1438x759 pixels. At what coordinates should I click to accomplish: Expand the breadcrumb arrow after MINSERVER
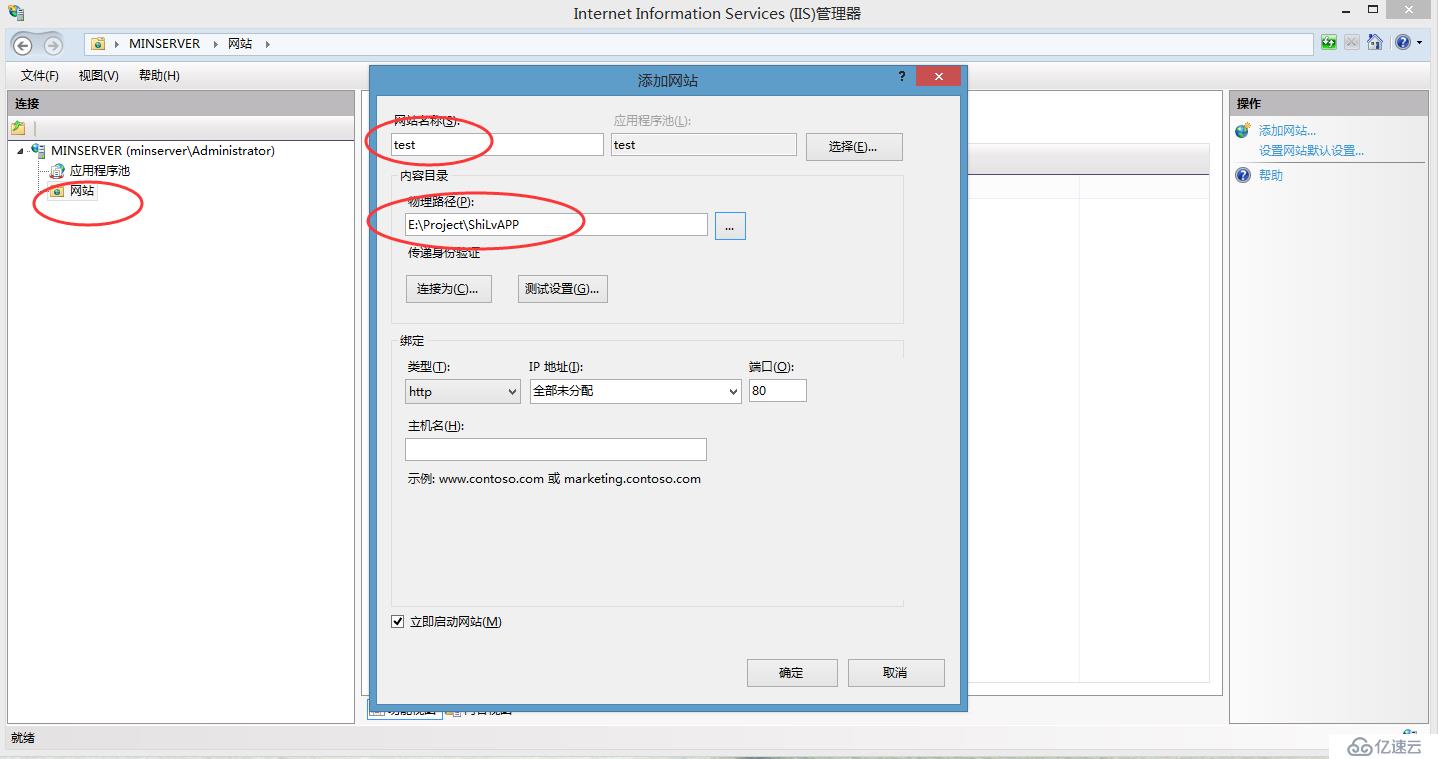pyautogui.click(x=214, y=44)
